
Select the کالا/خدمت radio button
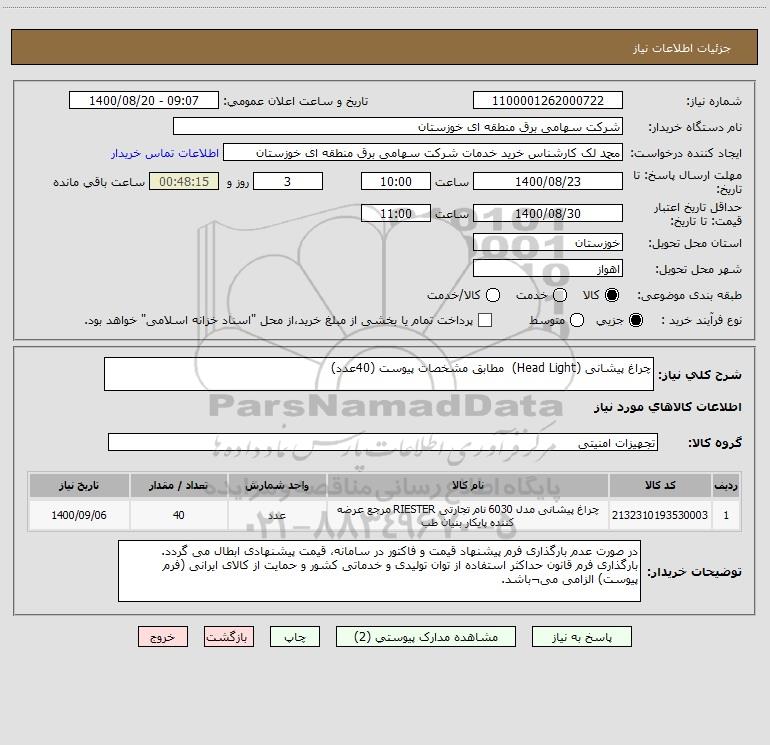click(493, 295)
